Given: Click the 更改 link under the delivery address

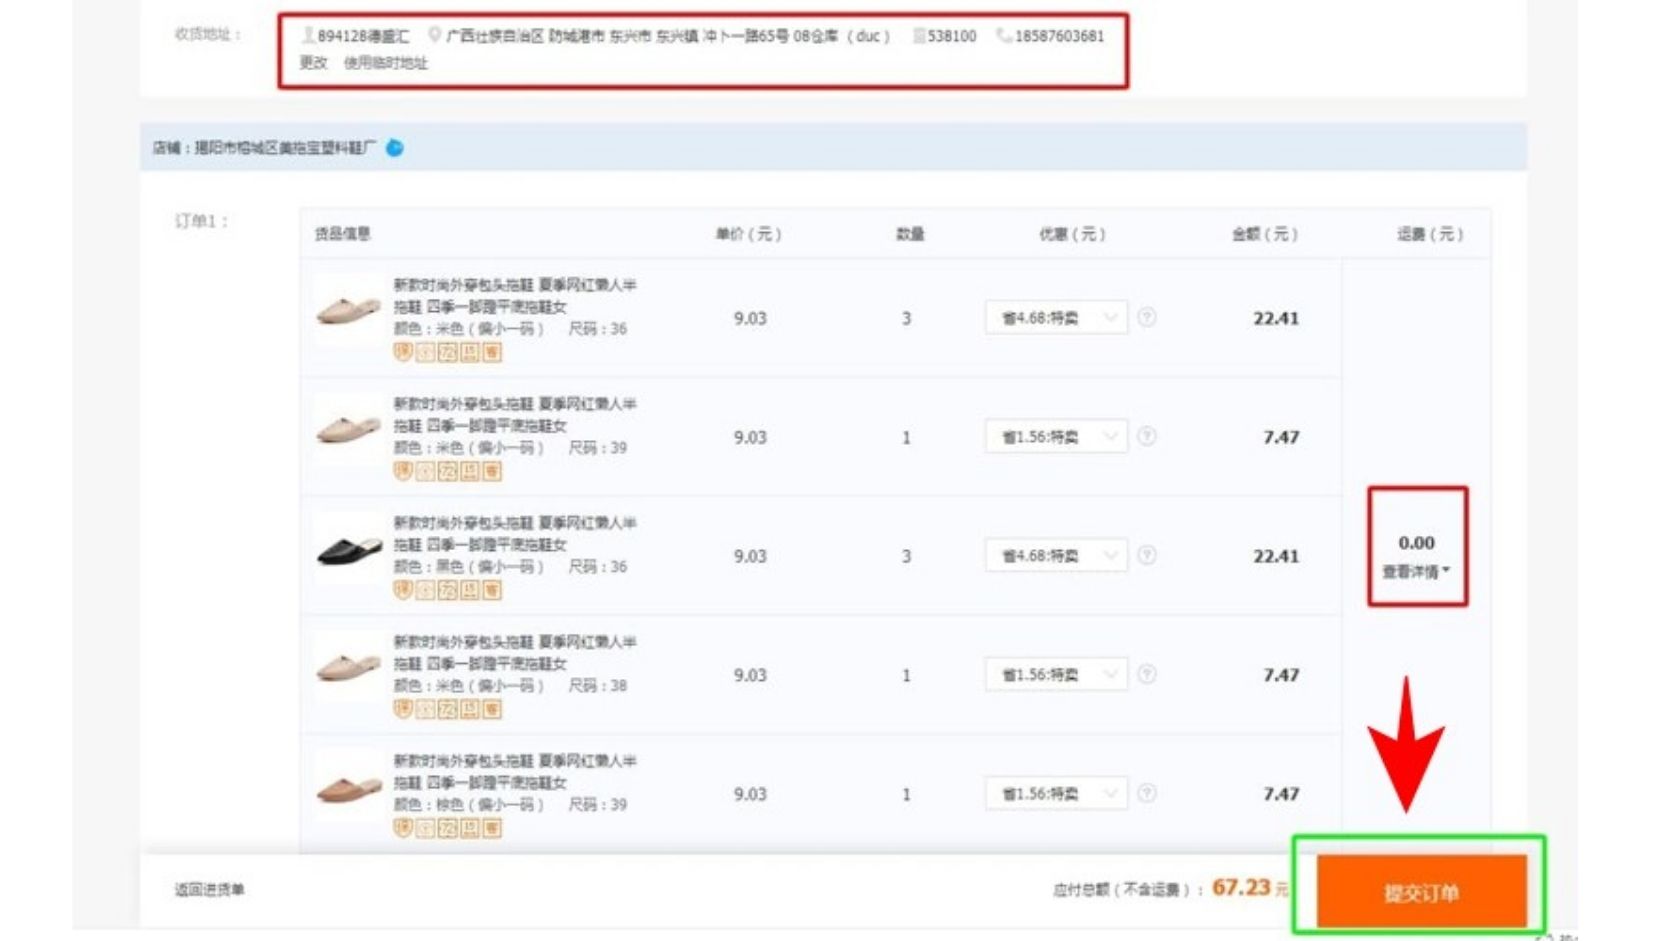Looking at the screenshot, I should pyautogui.click(x=314, y=62).
